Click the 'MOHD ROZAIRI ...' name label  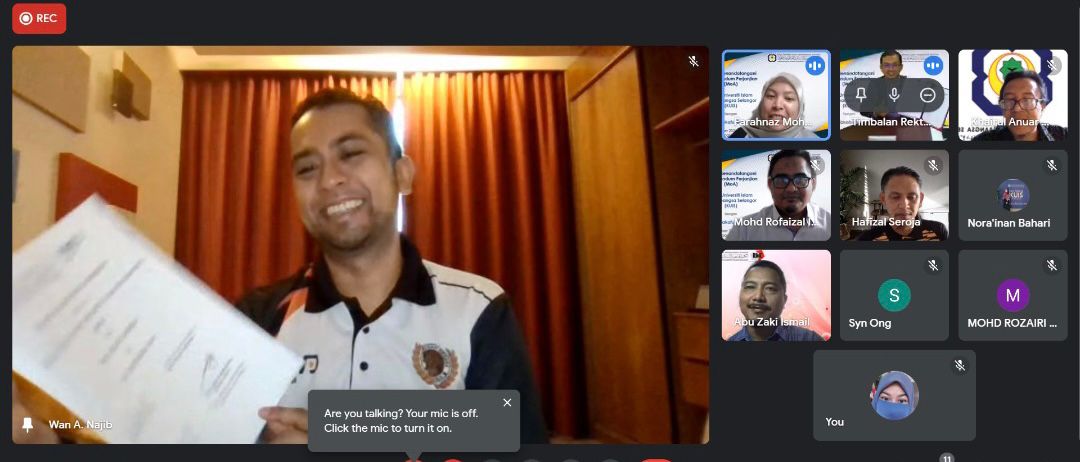[1012, 323]
